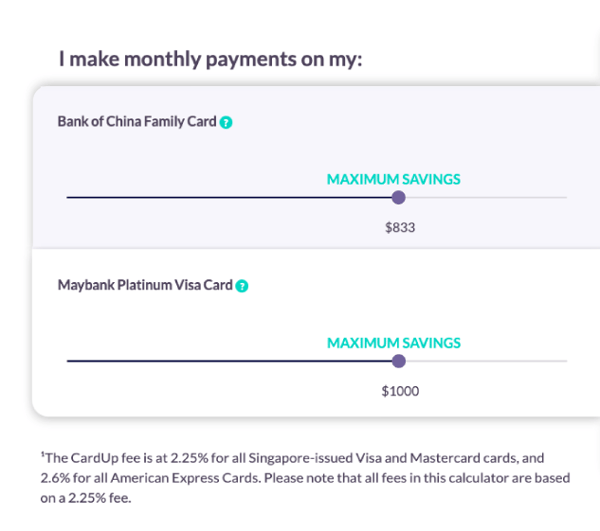Click the $1000 payment amount
The width and height of the screenshot is (600, 531).
[x=400, y=391]
